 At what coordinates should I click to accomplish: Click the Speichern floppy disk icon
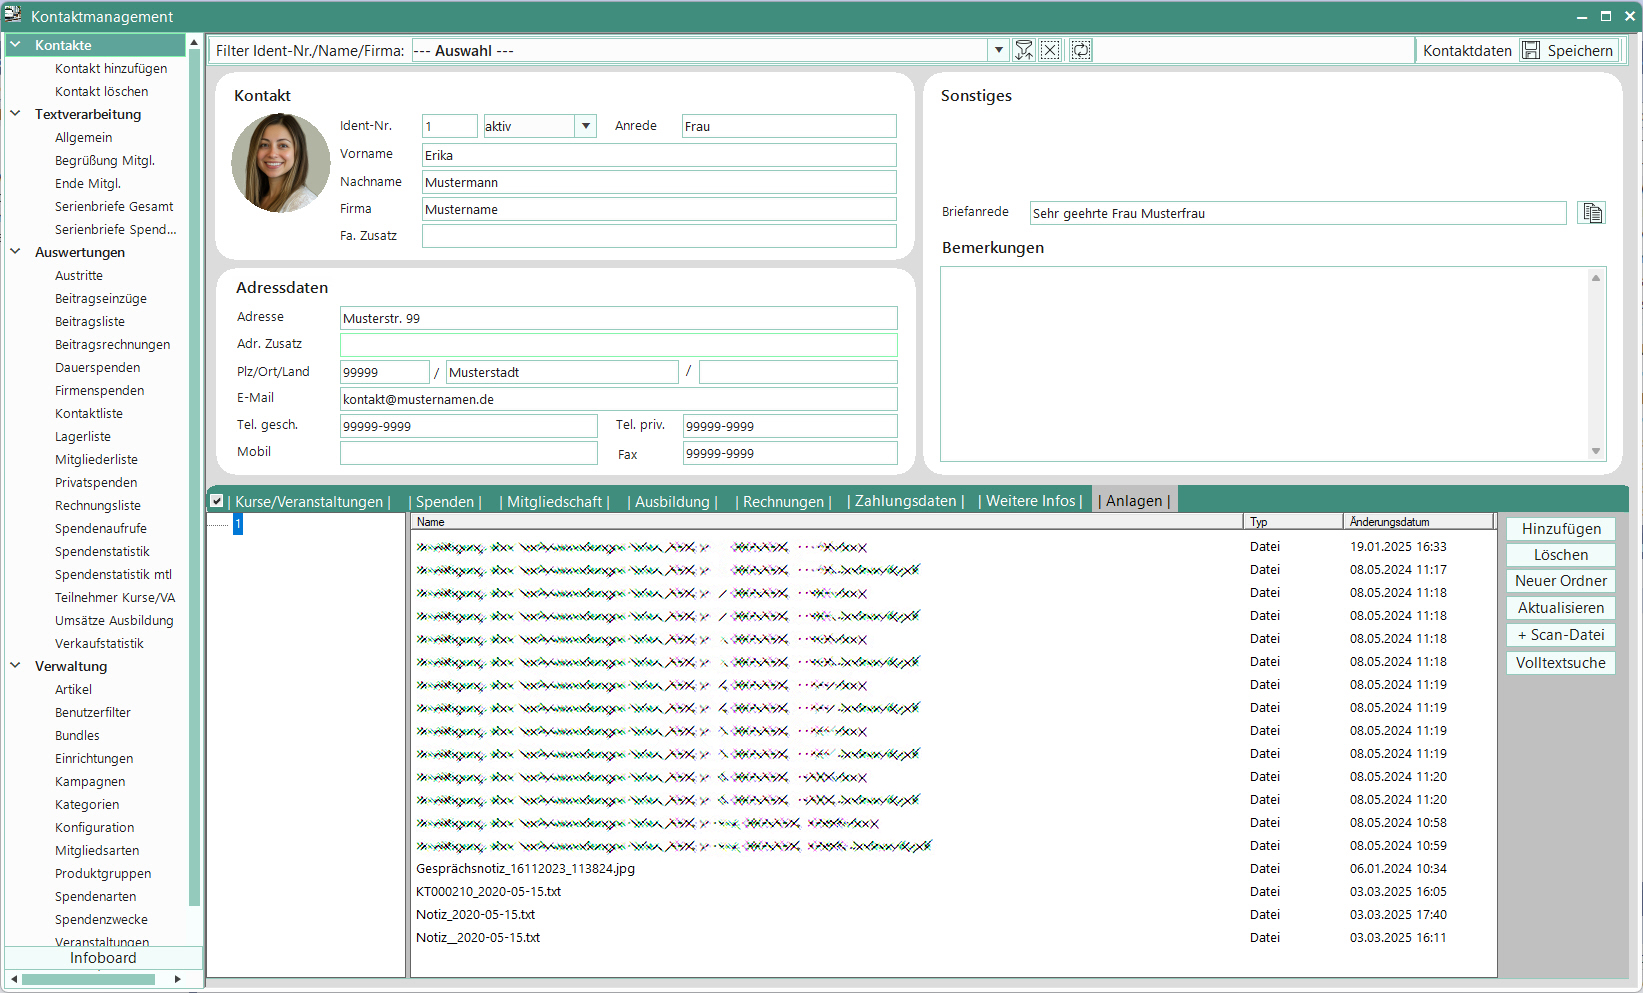[1531, 50]
